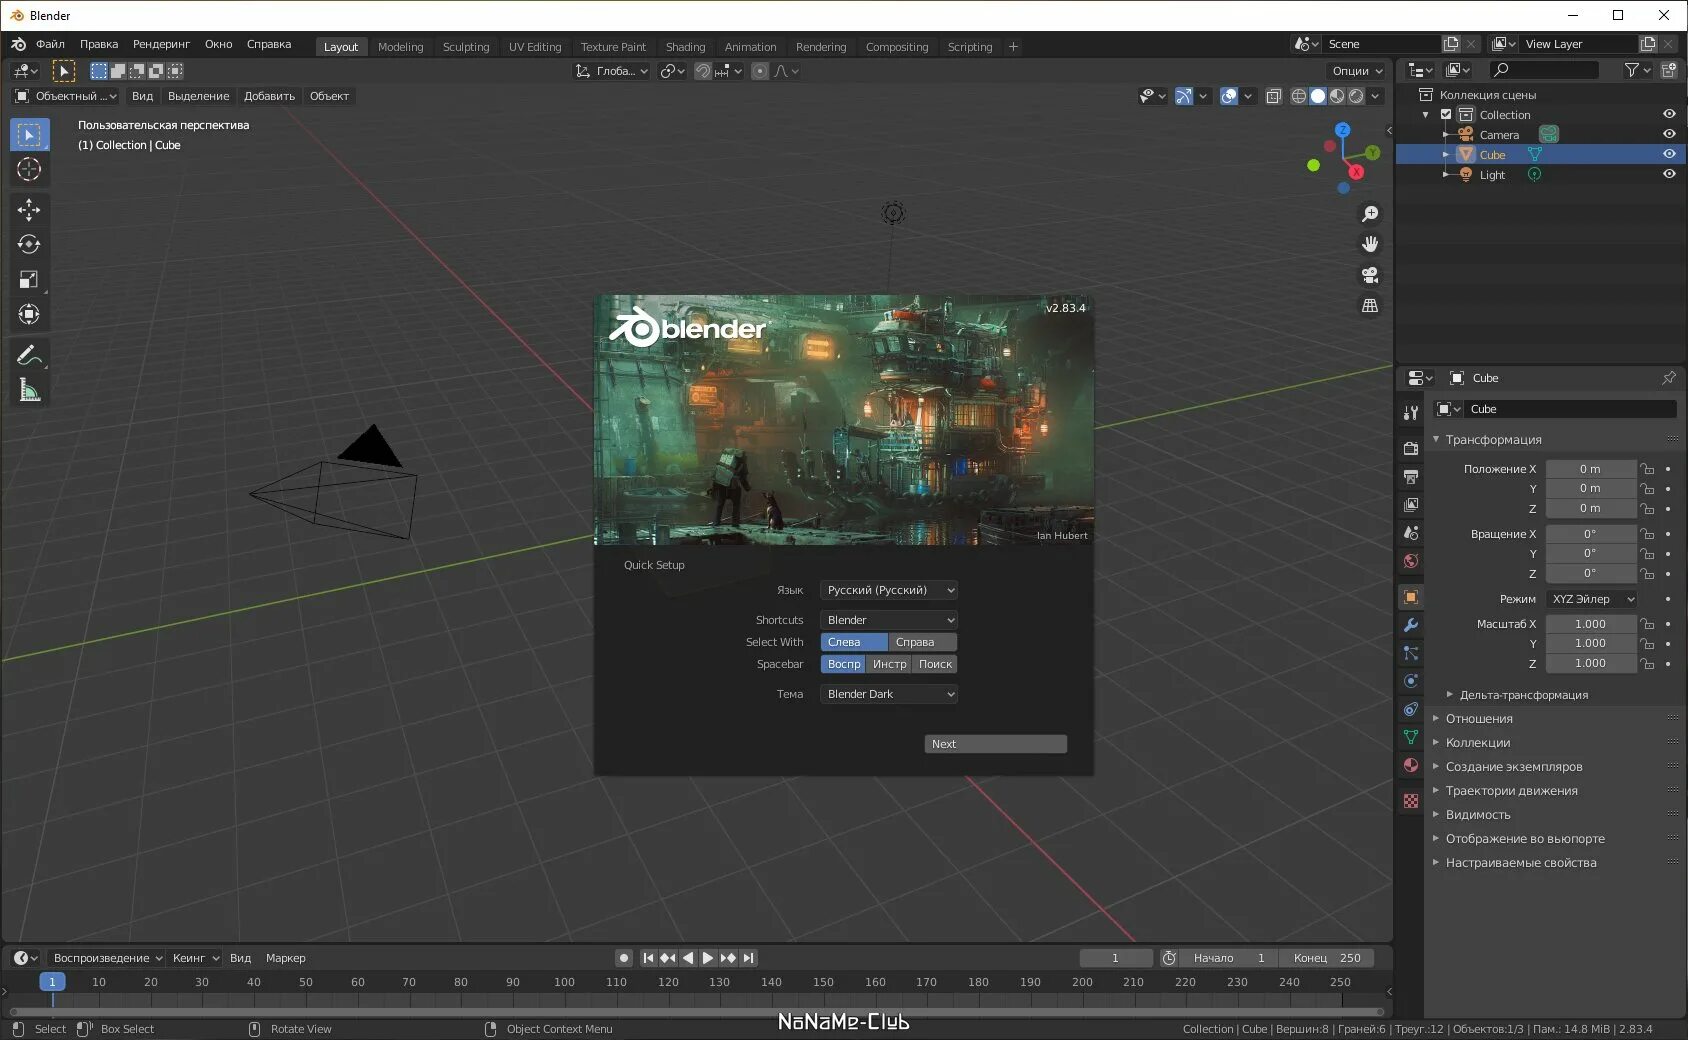Screen dimensions: 1688x1040
Task: Open the Язык language dropdown
Action: (889, 590)
